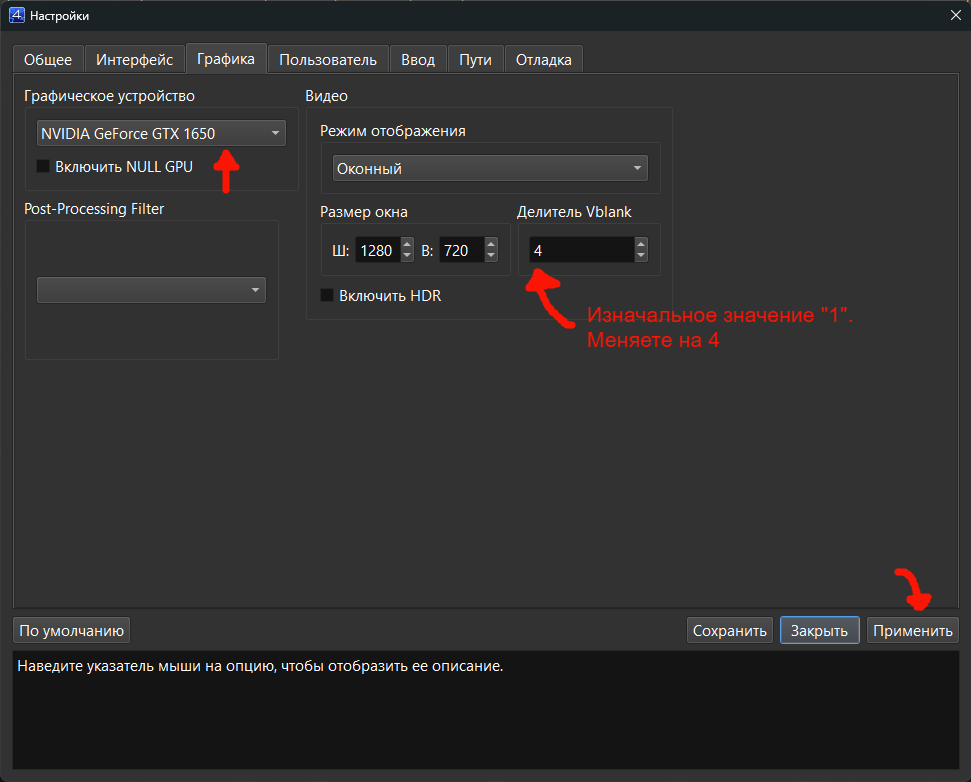Increase window width with up arrow

point(407,244)
